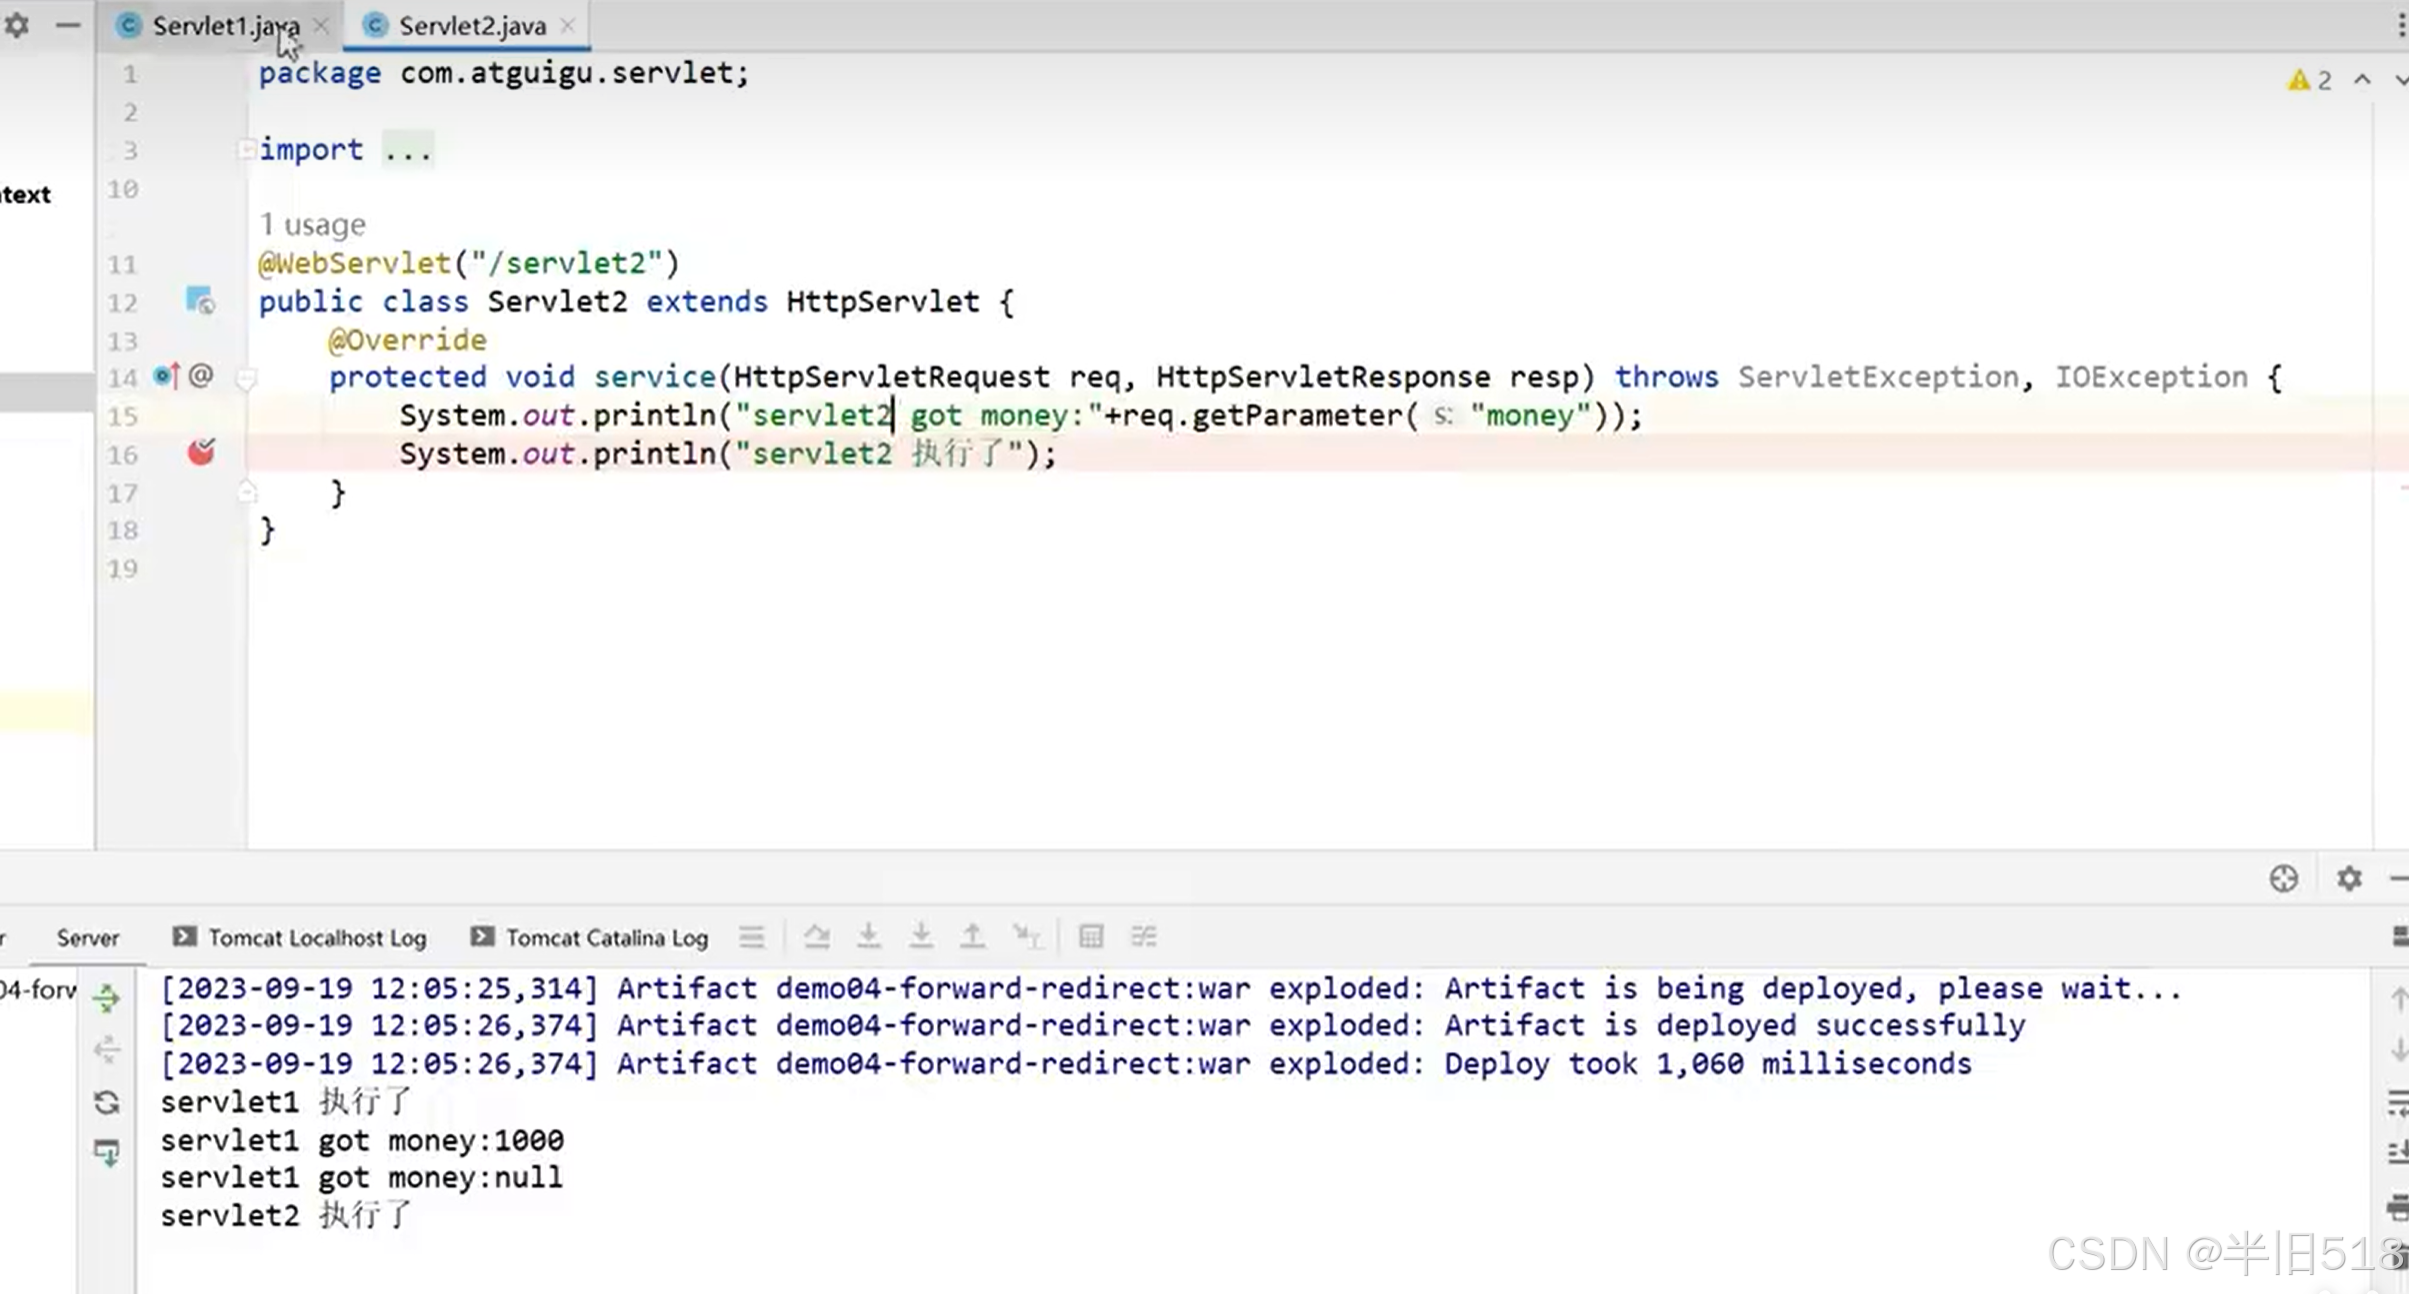Click the folded '...' import placeholder

pyautogui.click(x=408, y=150)
